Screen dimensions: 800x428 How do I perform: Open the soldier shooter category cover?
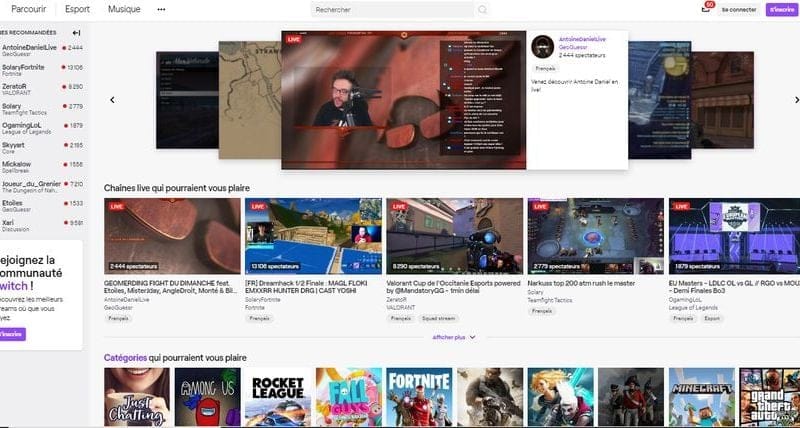point(490,397)
